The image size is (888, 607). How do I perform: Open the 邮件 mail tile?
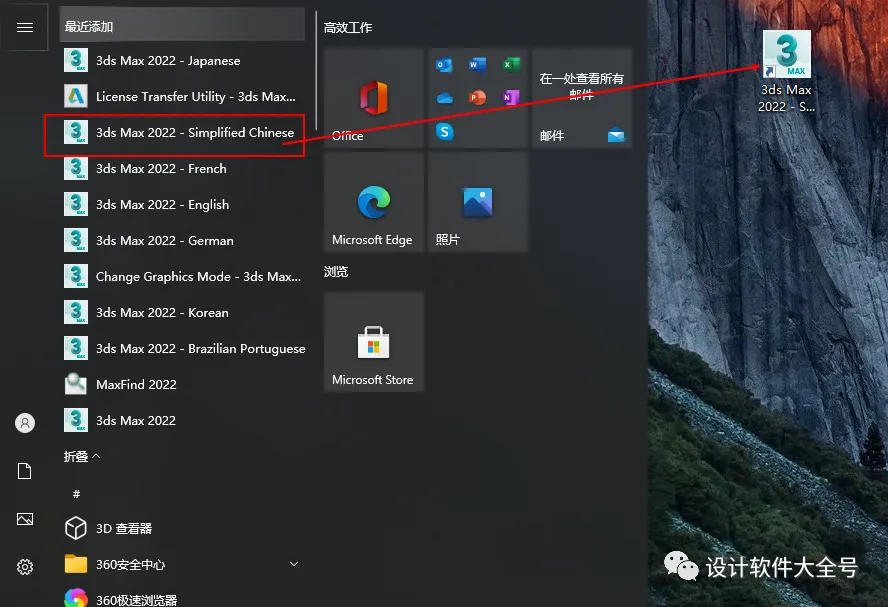tap(582, 98)
